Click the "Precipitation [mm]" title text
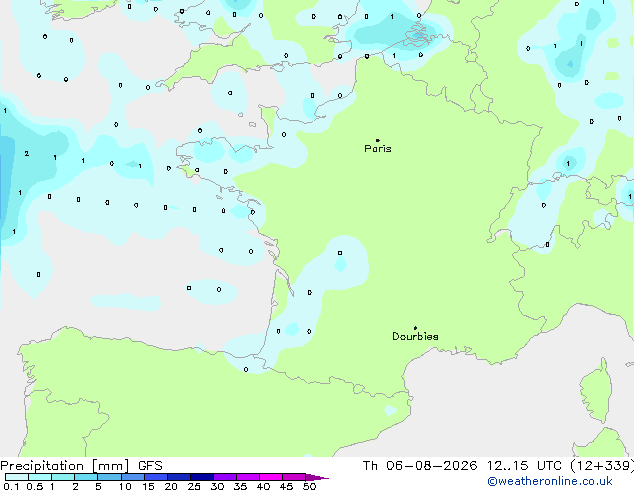The height and width of the screenshot is (490, 634). tap(65, 466)
